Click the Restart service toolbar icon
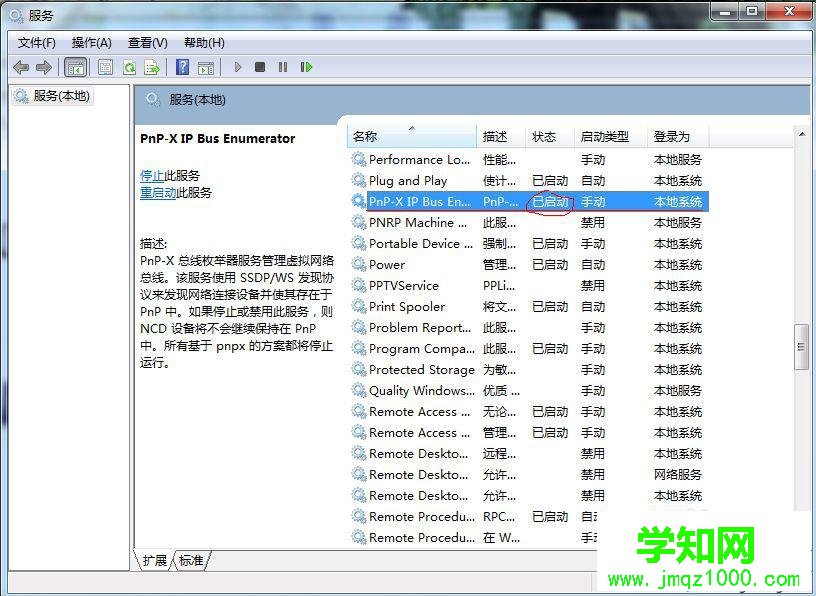The image size is (816, 596). (x=307, y=67)
